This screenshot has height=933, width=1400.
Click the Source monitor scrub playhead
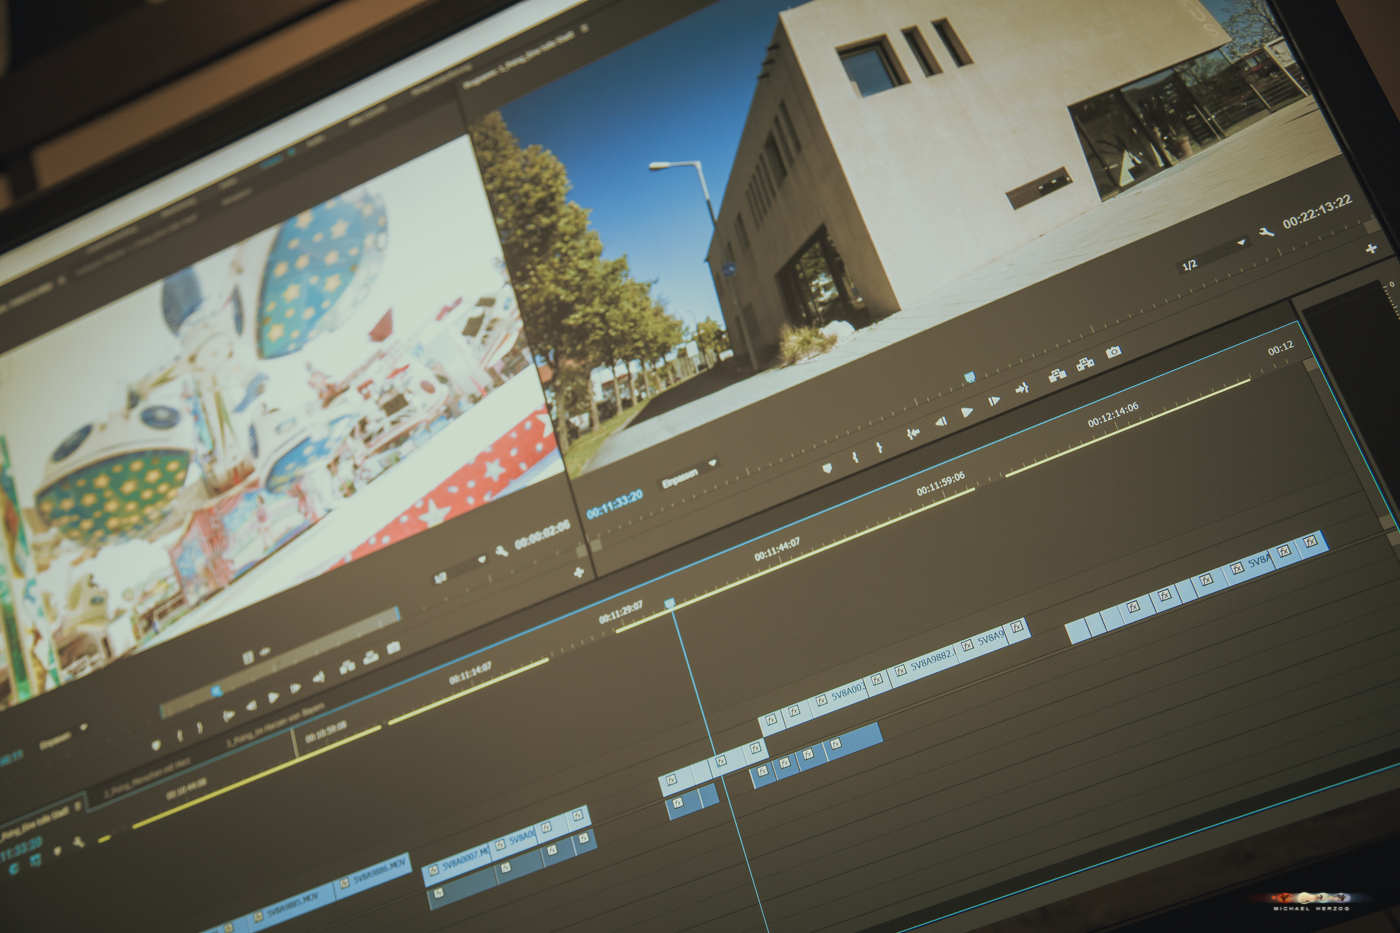[217, 691]
